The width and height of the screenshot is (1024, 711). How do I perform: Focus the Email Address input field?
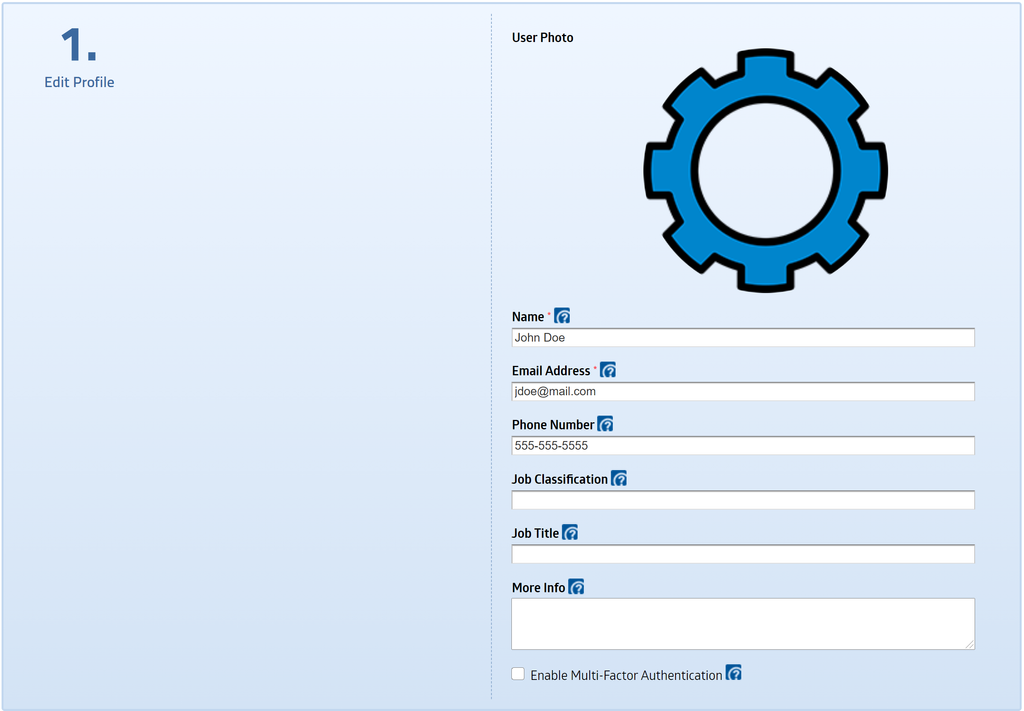pos(742,392)
